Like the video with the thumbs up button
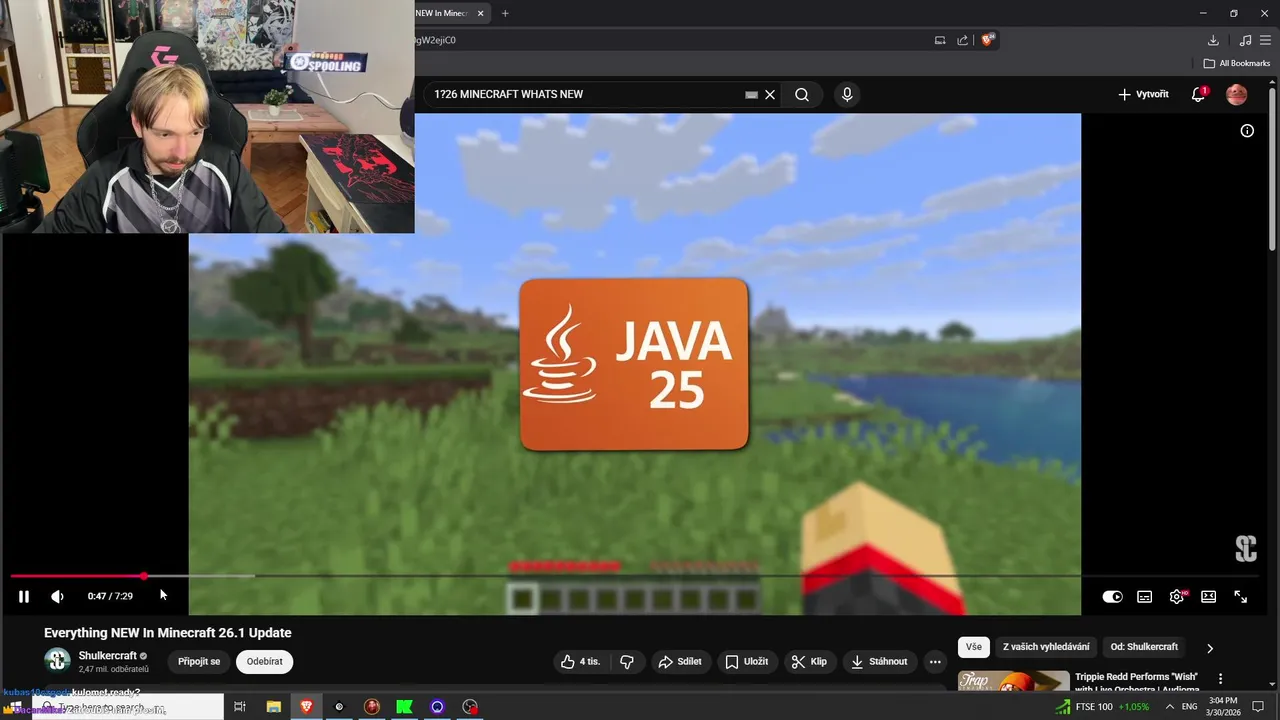This screenshot has height=720, width=1280. pos(580,661)
